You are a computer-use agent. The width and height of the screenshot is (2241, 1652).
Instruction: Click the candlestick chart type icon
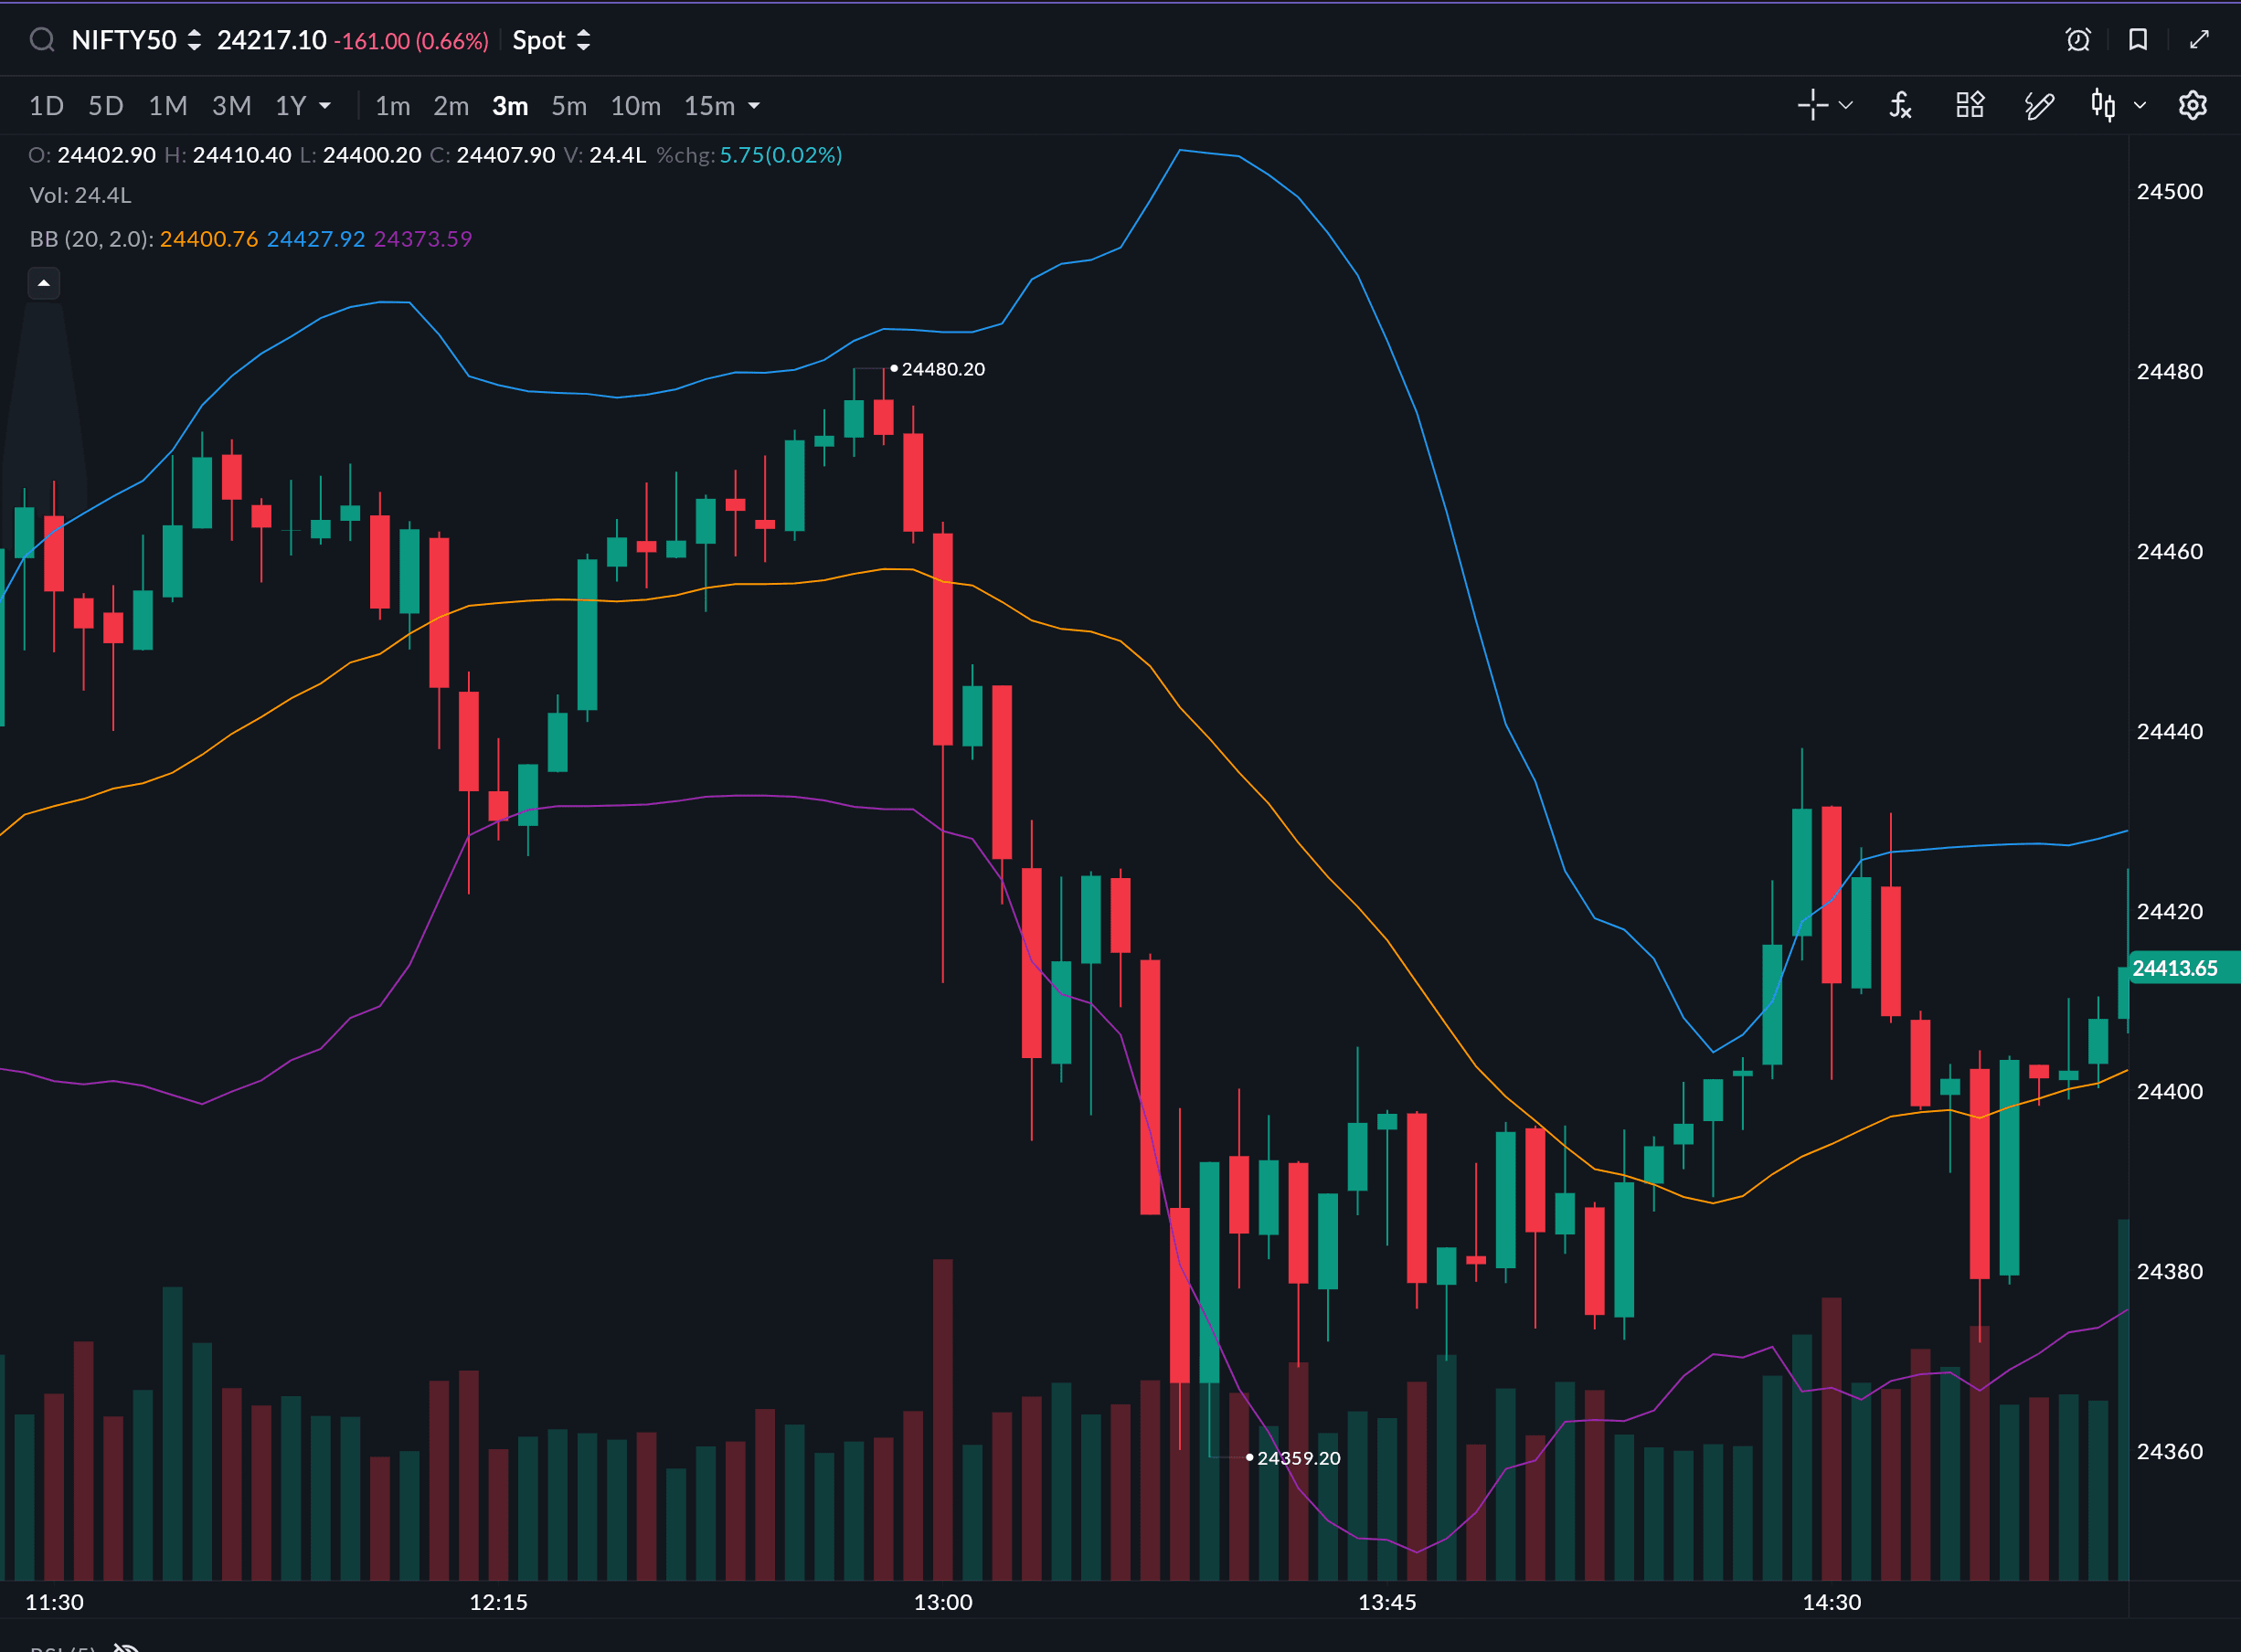tap(2103, 105)
